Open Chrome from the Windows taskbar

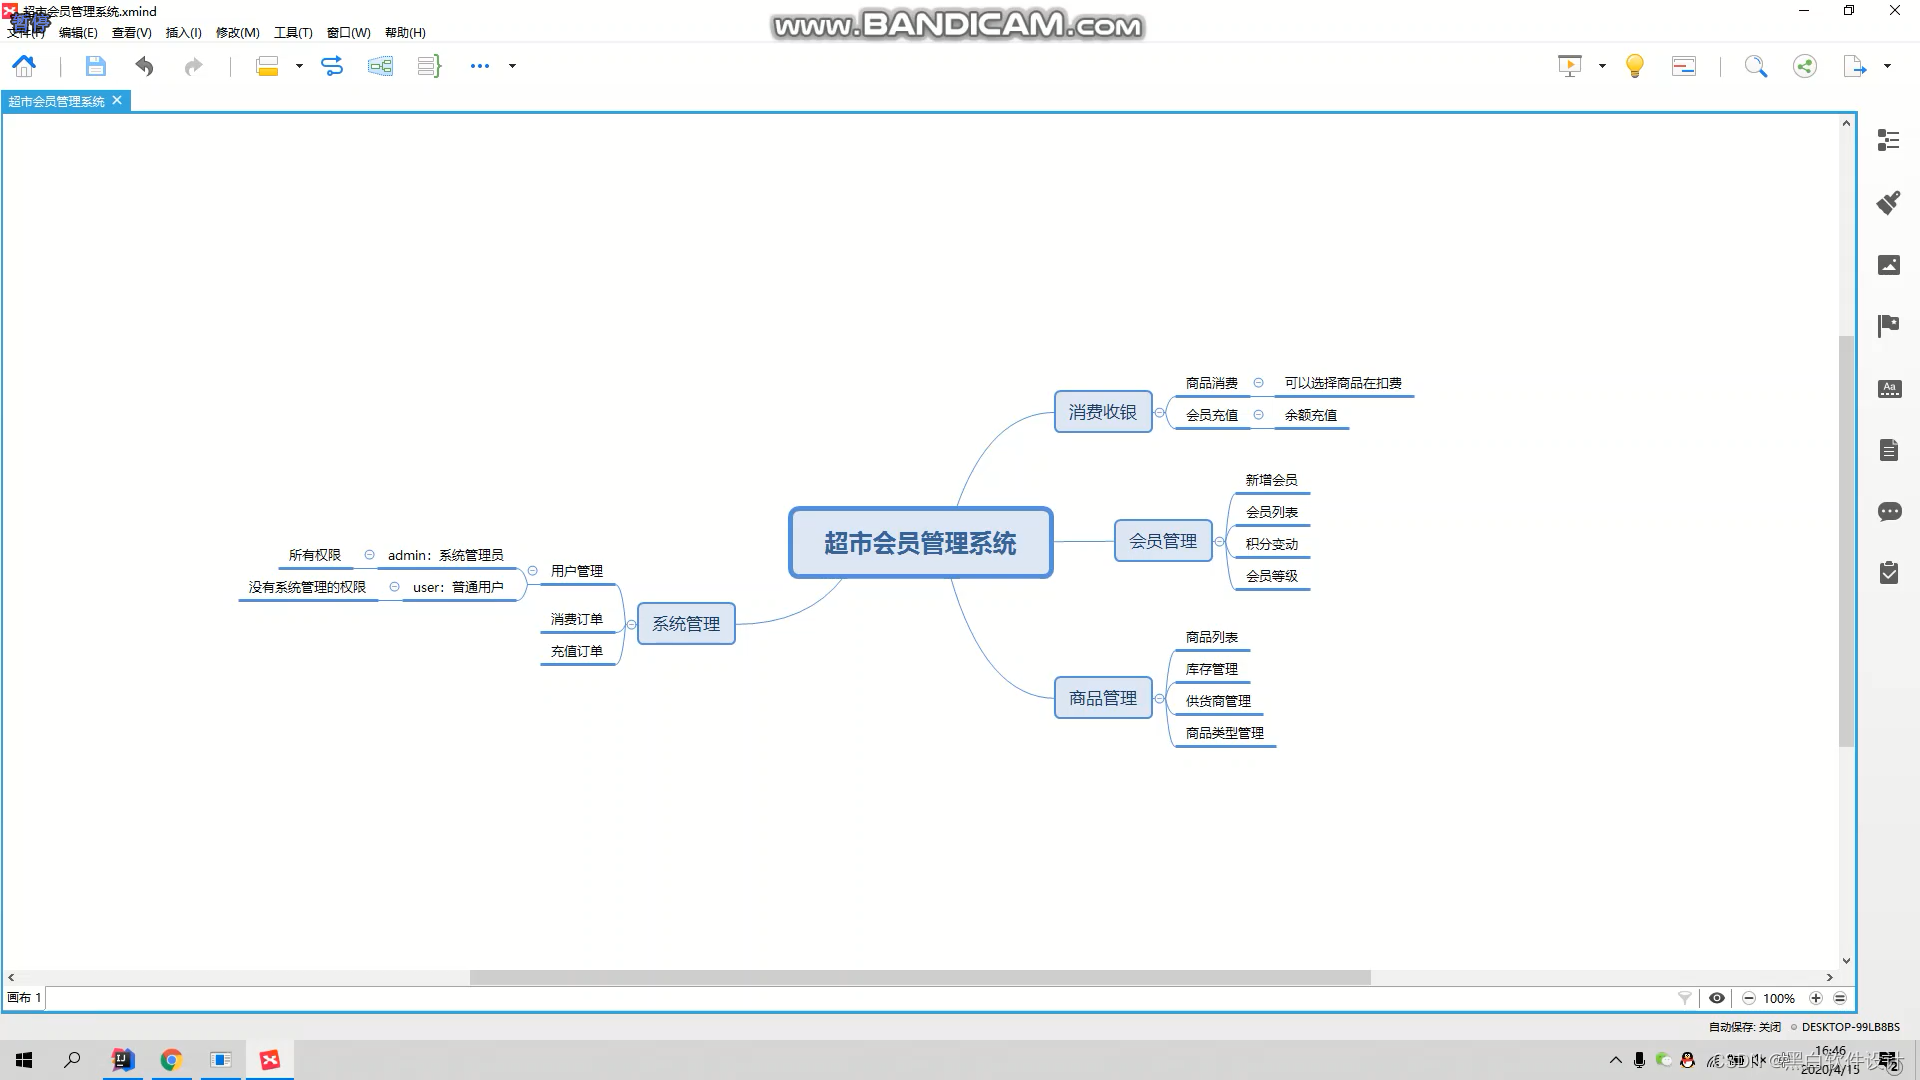click(x=171, y=1060)
